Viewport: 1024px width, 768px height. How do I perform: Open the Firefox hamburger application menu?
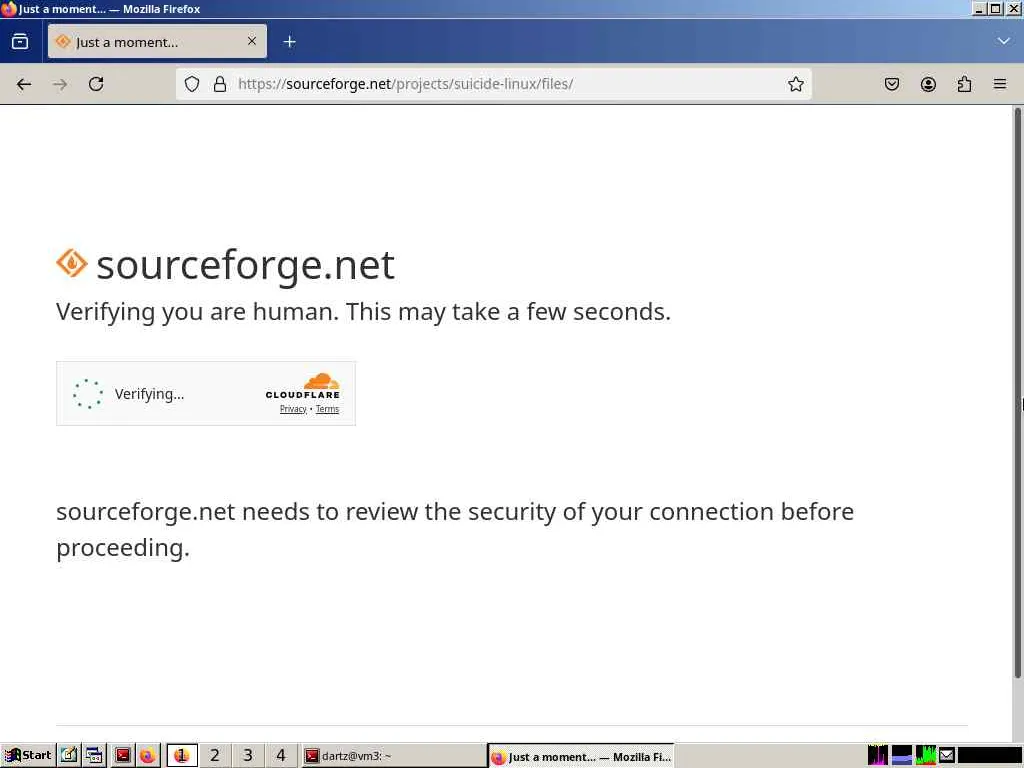[x=1000, y=84]
